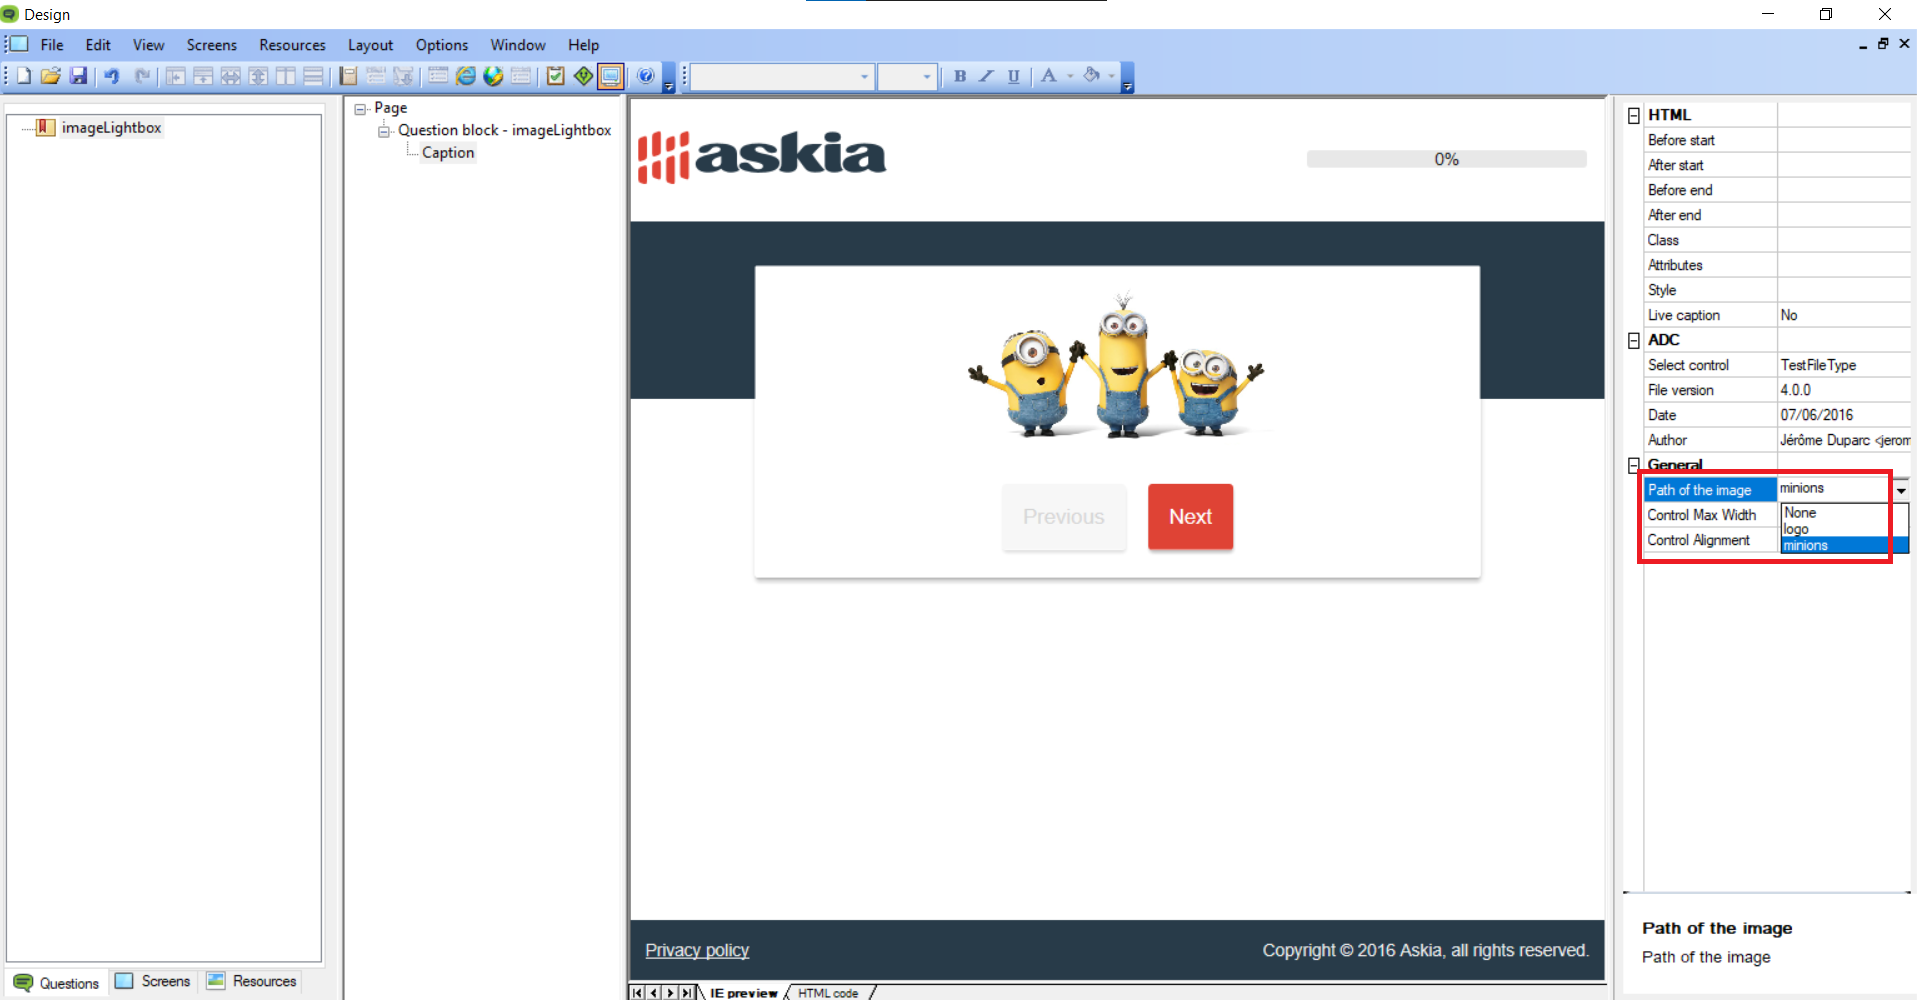Click the split columns layout icon
This screenshot has height=1000, width=1917.
point(285,76)
